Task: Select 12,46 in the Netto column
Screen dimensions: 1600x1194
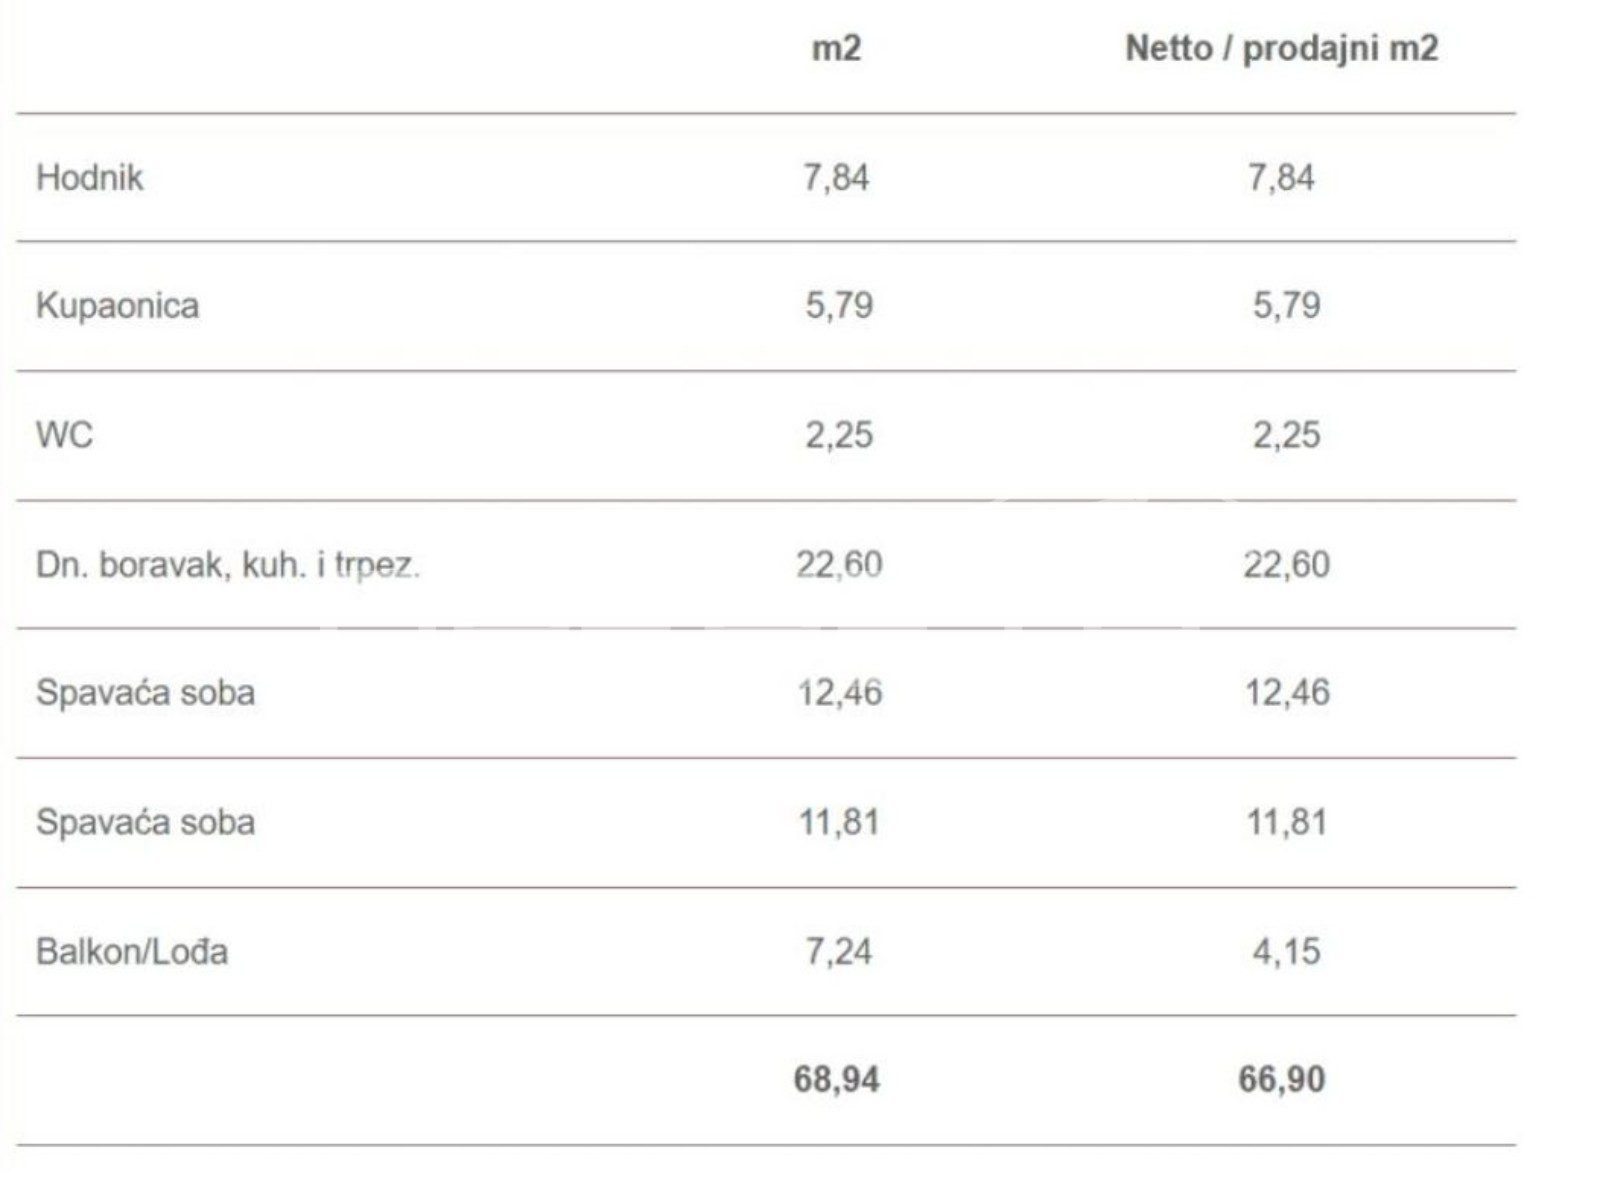Action: point(1286,693)
